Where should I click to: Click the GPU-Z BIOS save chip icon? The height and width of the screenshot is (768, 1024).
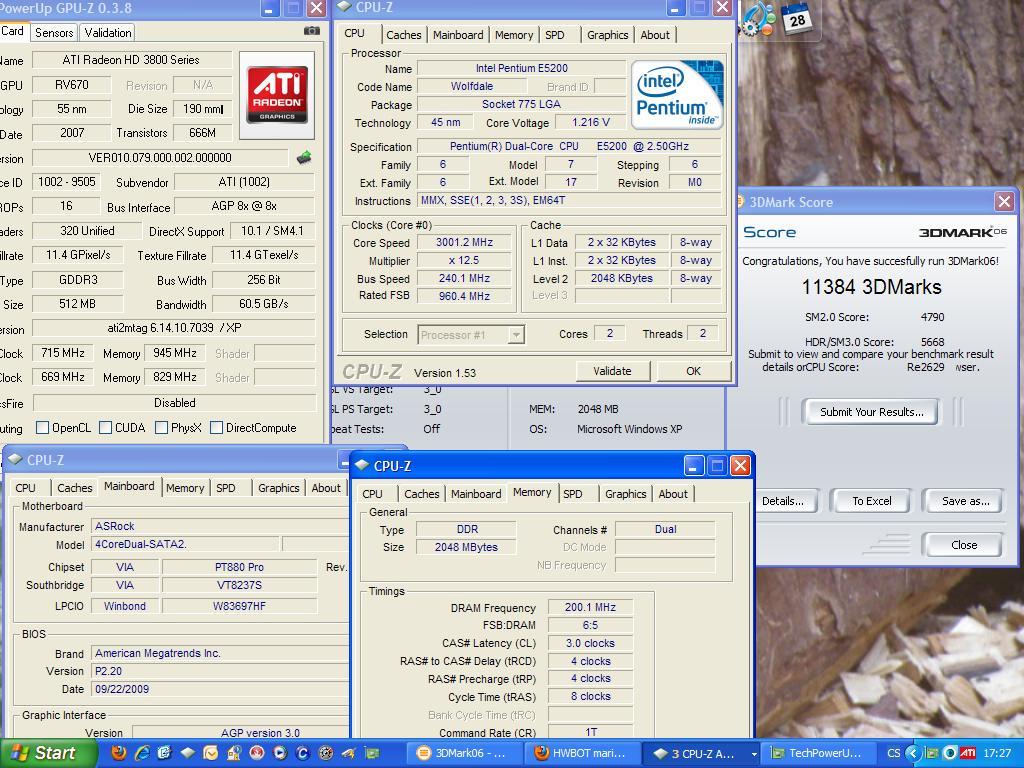(304, 157)
